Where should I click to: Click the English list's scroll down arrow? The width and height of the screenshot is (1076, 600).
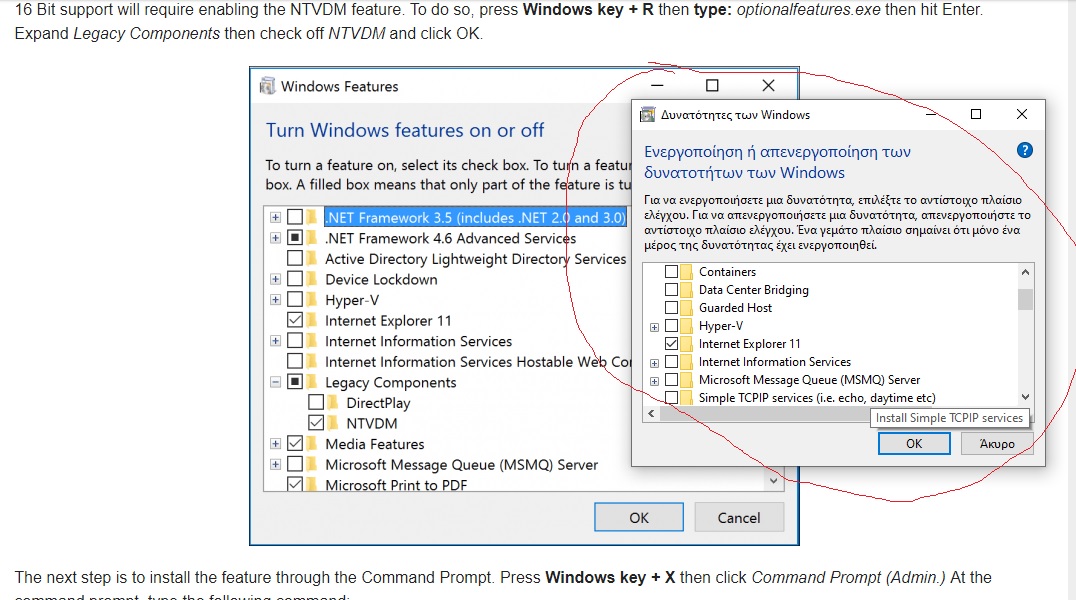tap(773, 481)
